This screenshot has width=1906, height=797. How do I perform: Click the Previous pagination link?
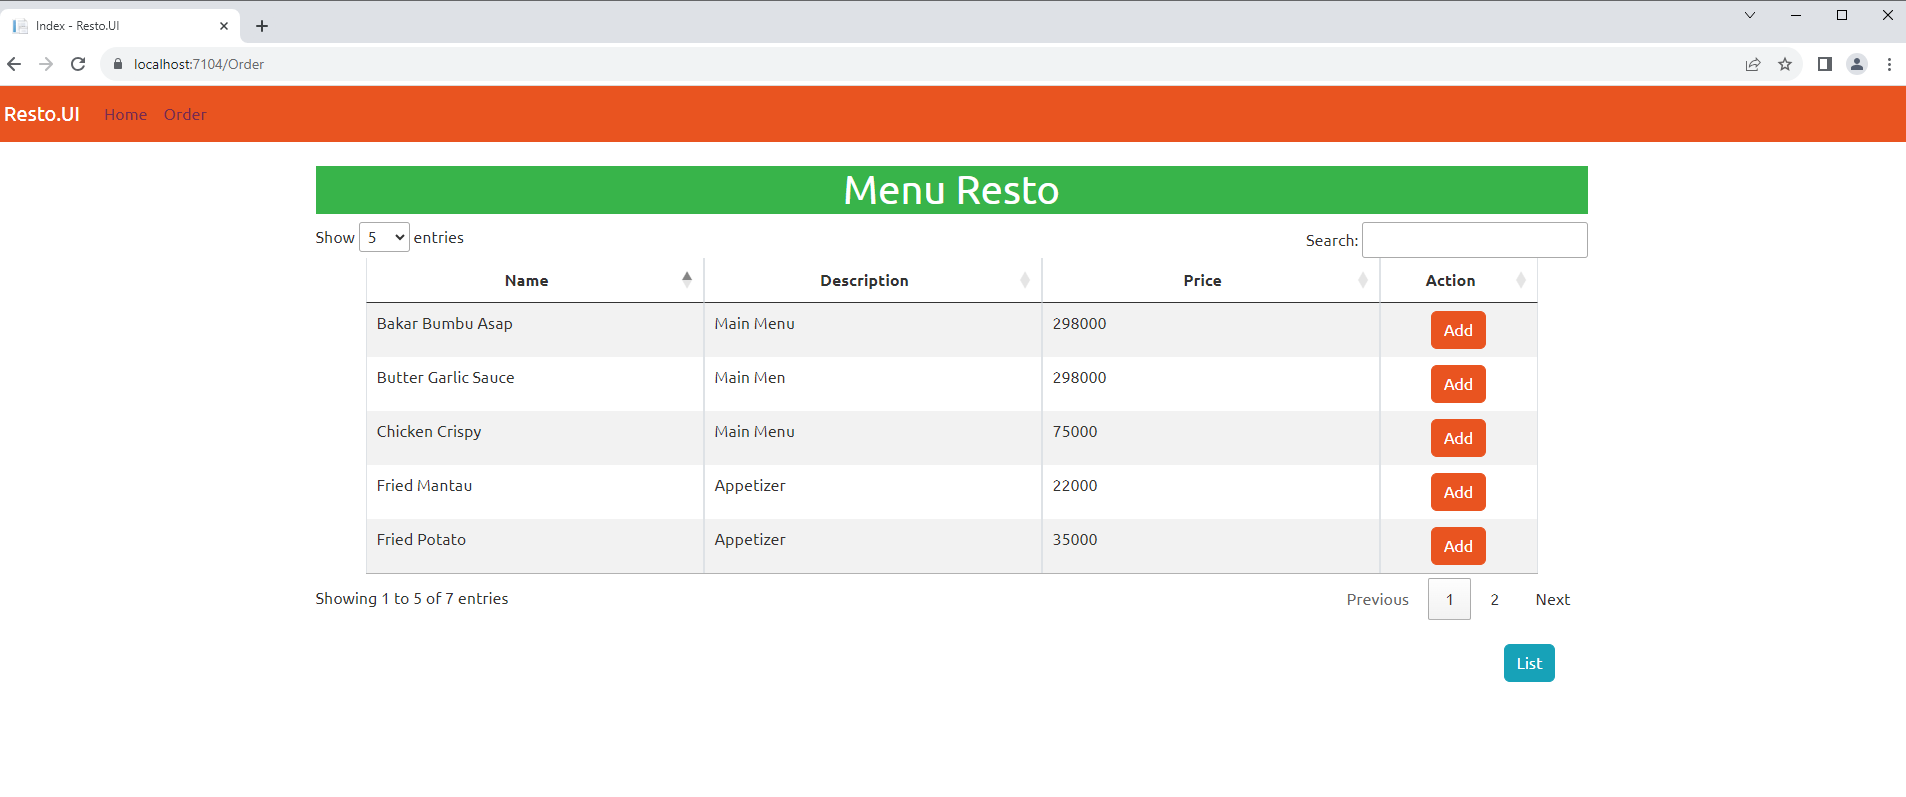click(x=1377, y=599)
